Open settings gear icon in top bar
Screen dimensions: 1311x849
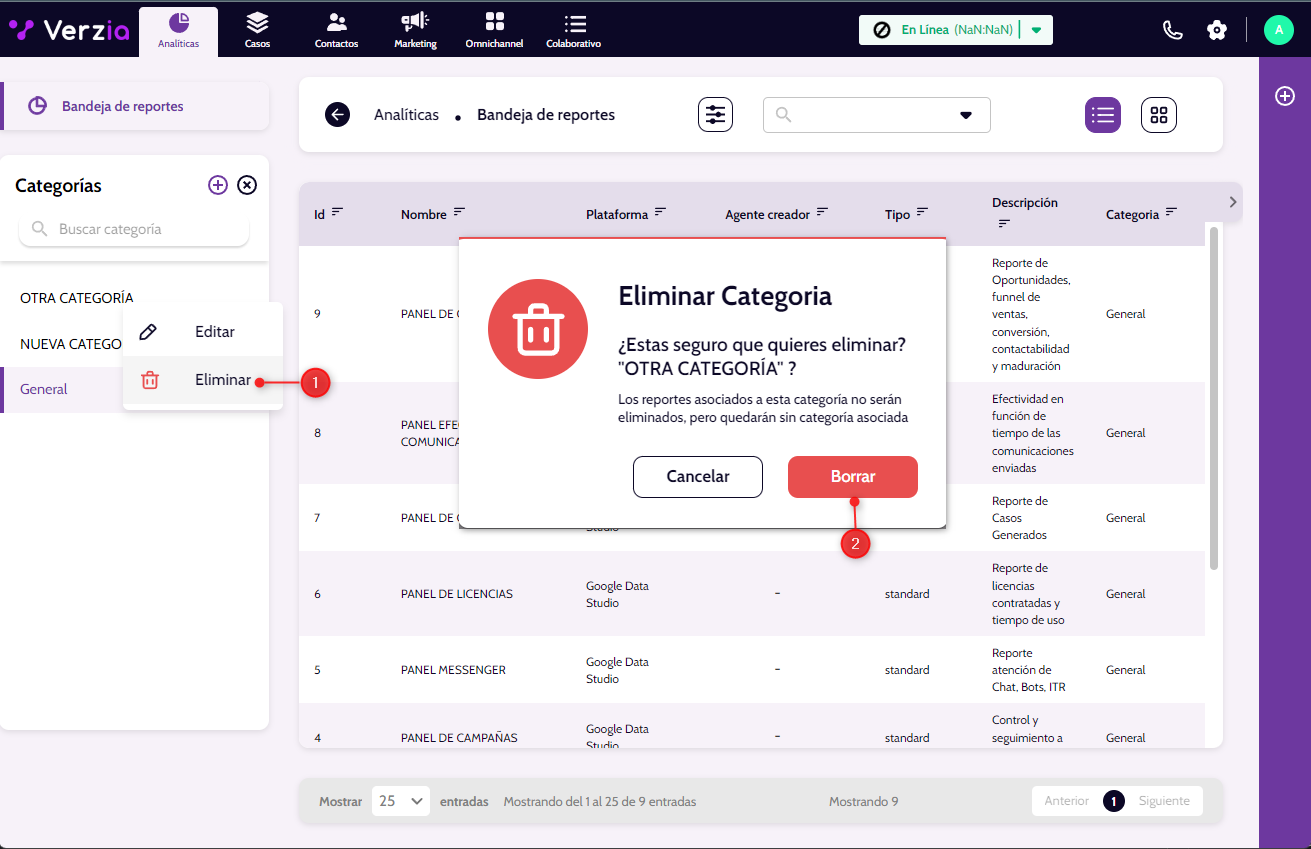[x=1217, y=30]
